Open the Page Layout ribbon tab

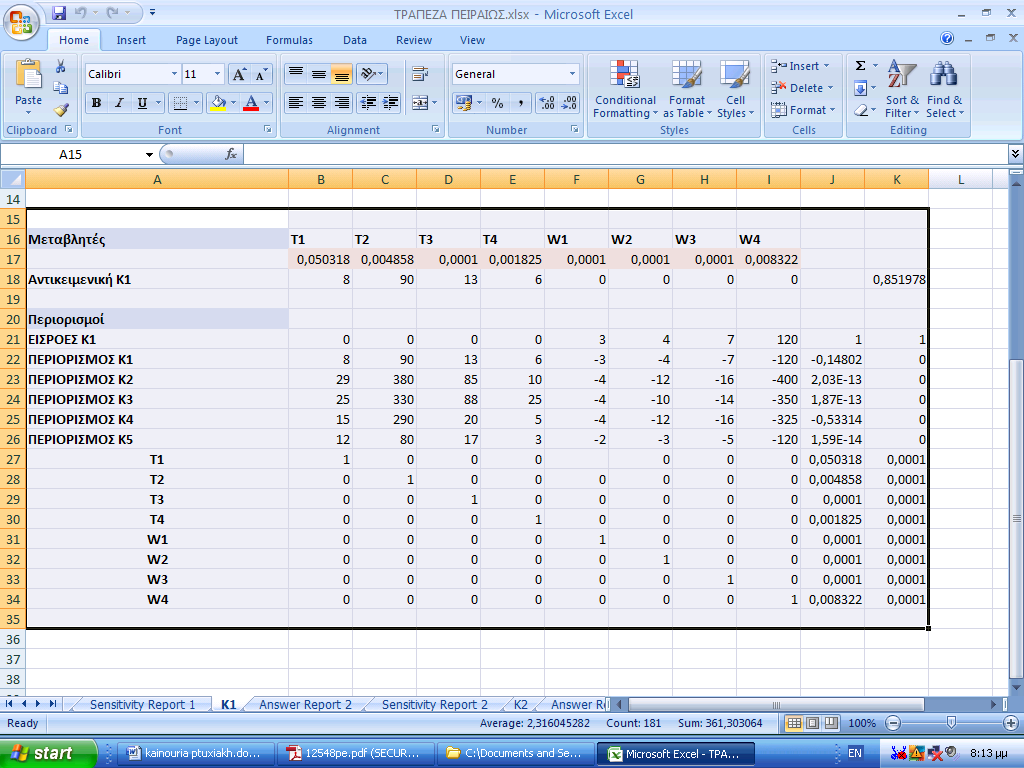[x=206, y=40]
